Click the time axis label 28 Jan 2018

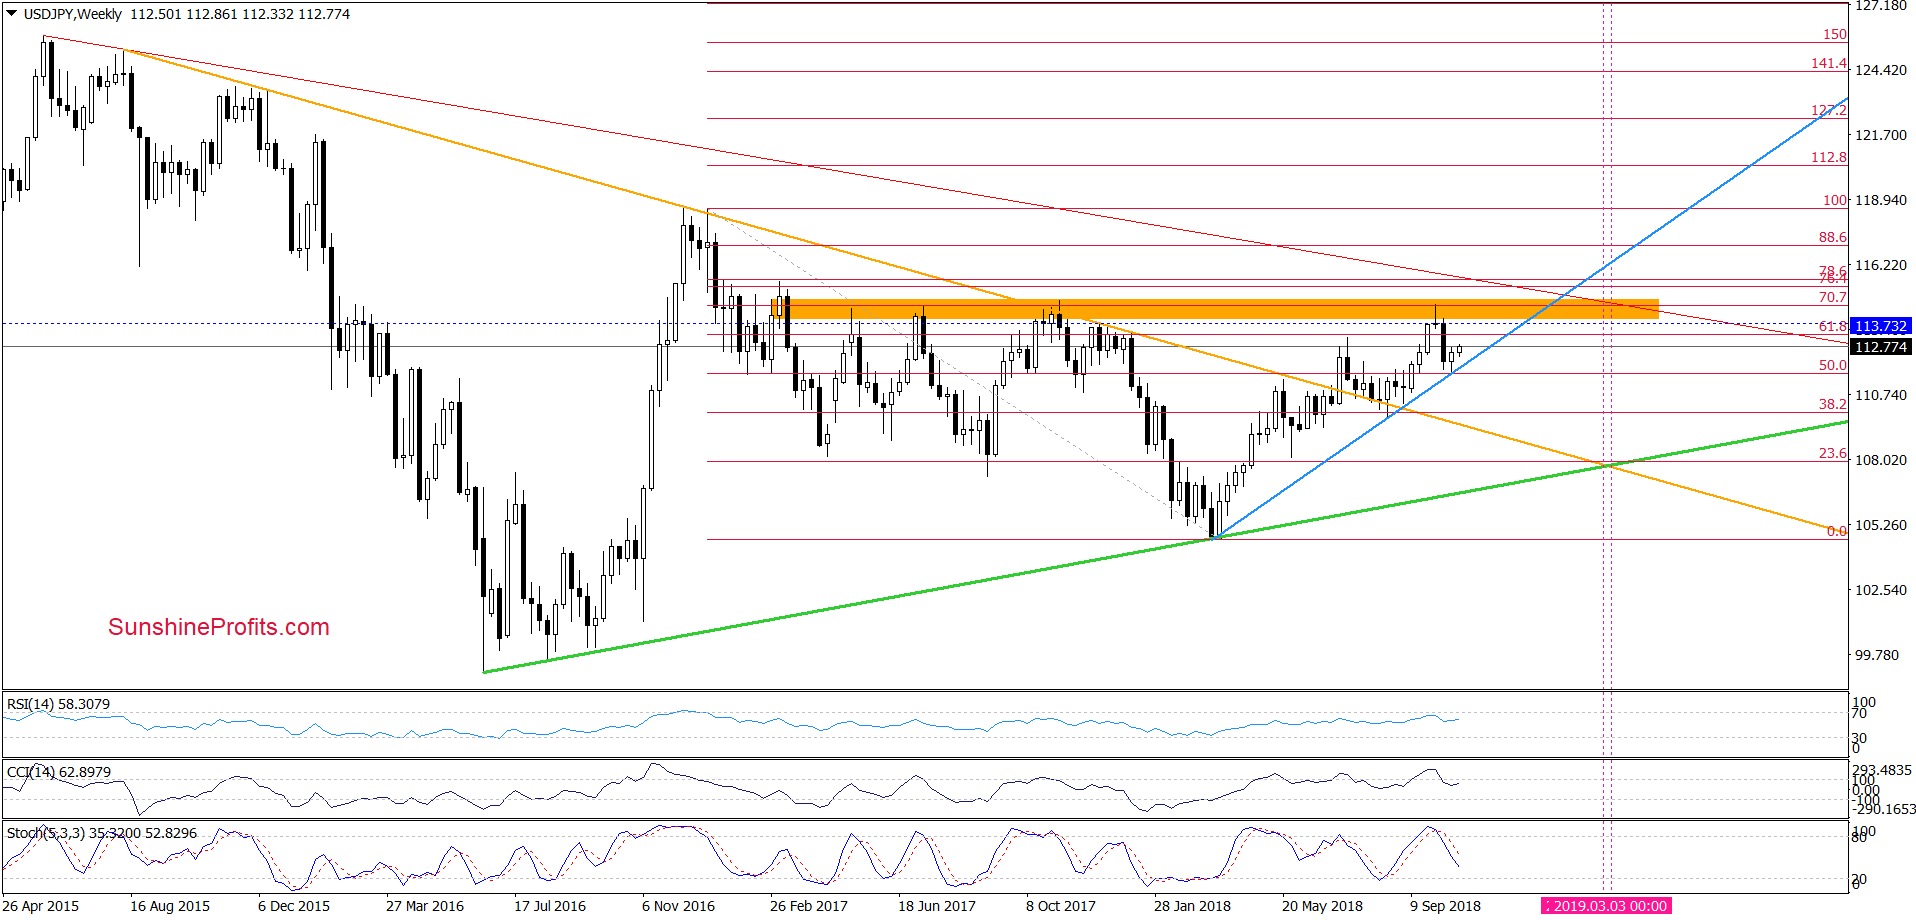1193,906
